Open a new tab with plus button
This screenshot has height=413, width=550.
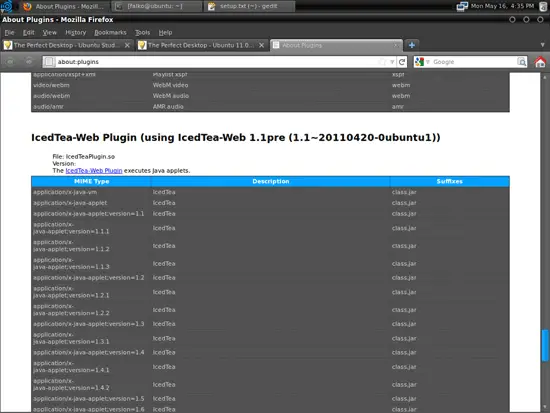coord(412,45)
